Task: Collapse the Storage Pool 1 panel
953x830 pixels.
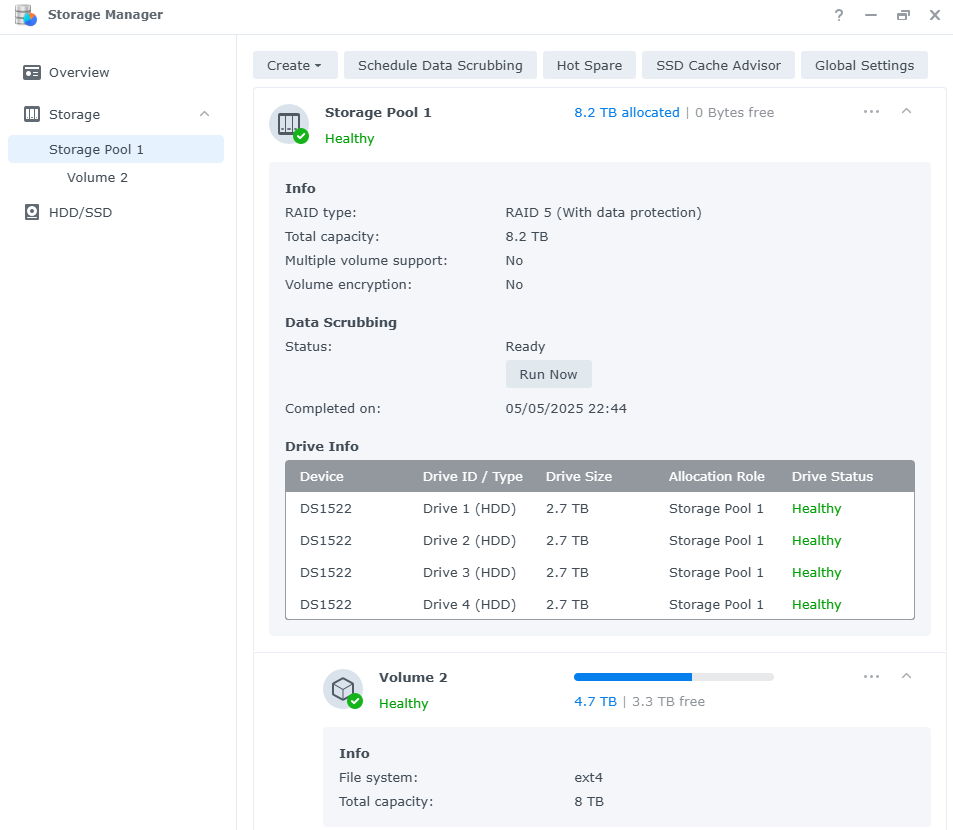Action: tap(907, 112)
